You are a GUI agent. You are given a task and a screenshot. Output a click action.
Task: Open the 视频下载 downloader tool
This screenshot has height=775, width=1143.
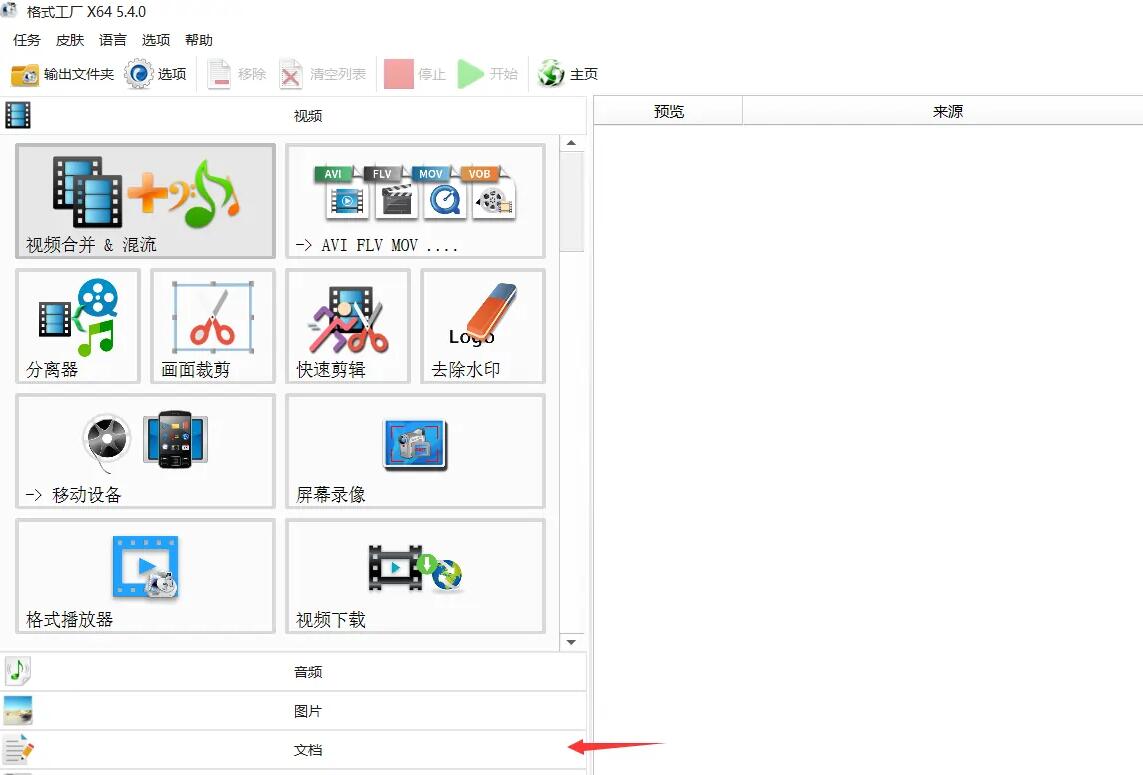[415, 576]
